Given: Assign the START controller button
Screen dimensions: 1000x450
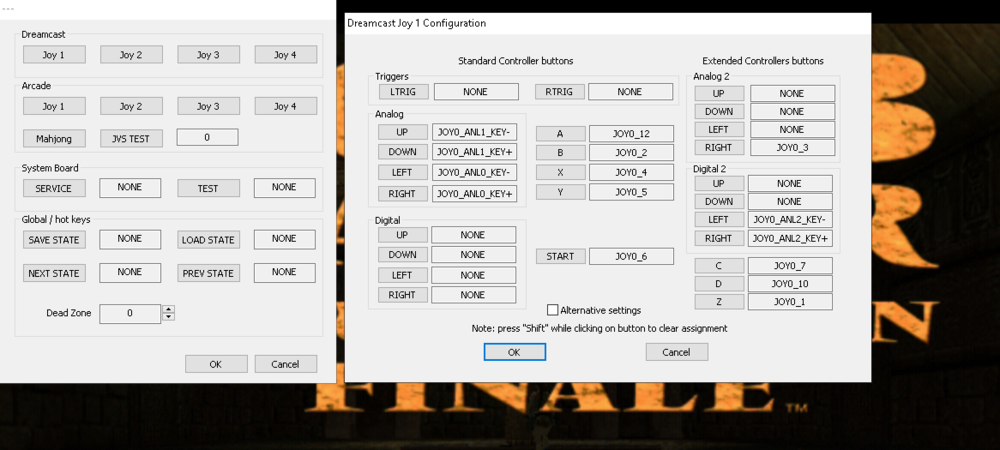Looking at the screenshot, I should click(x=561, y=256).
